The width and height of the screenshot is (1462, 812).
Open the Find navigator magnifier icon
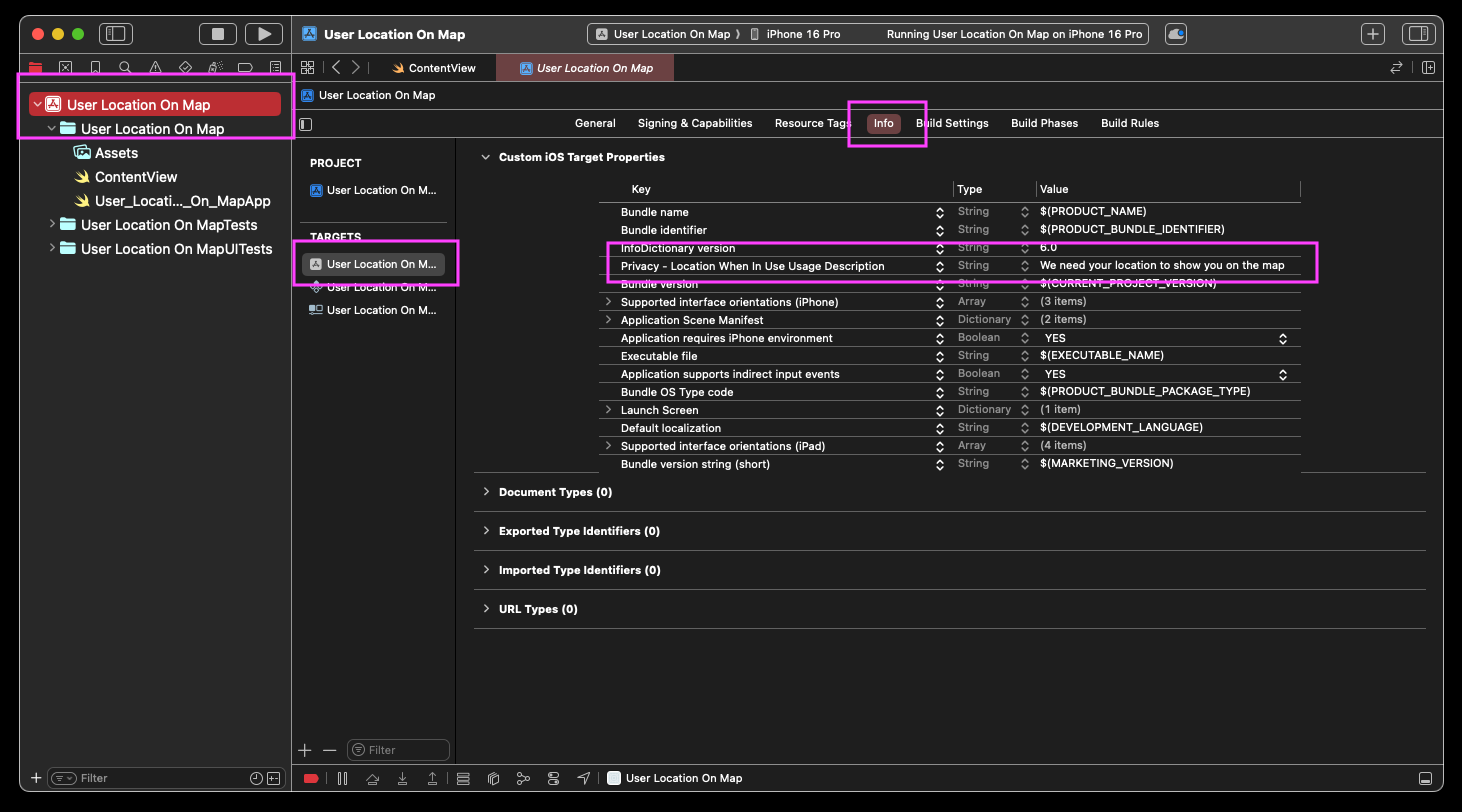click(x=125, y=68)
